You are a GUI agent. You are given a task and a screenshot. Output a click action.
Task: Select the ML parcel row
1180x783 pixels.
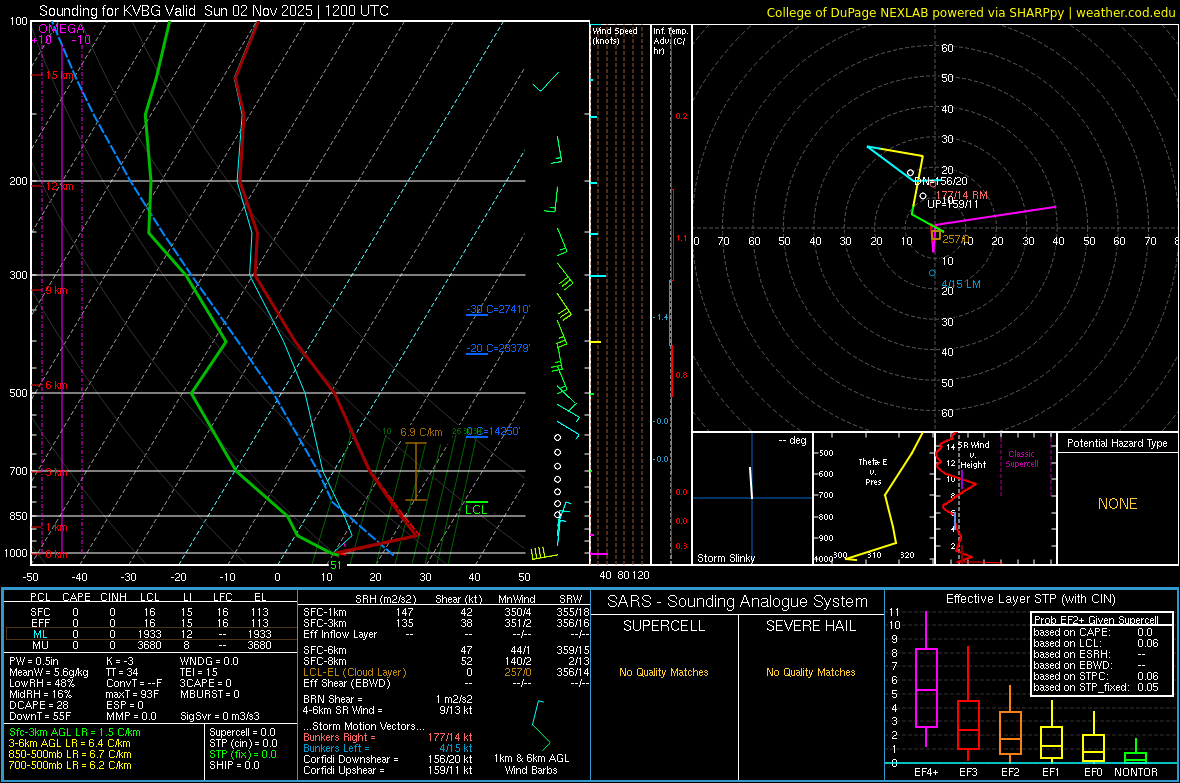pyautogui.click(x=150, y=634)
